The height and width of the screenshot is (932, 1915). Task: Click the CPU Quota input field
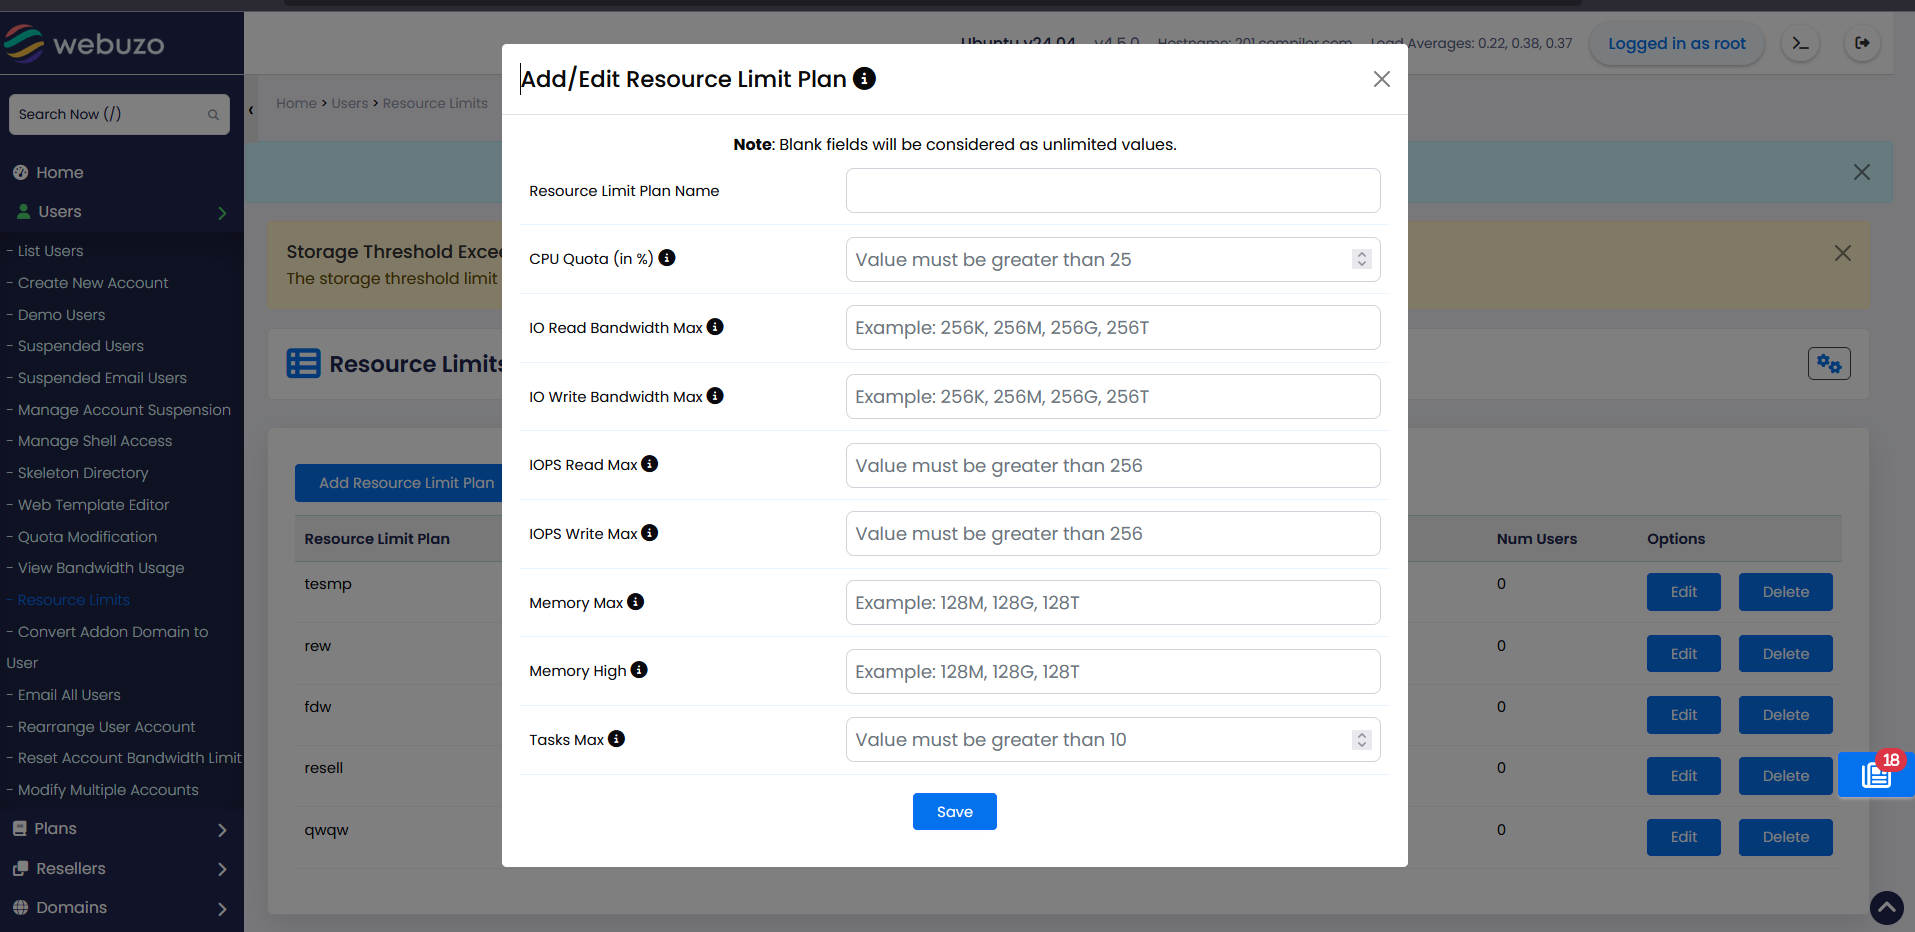[x=1113, y=259]
